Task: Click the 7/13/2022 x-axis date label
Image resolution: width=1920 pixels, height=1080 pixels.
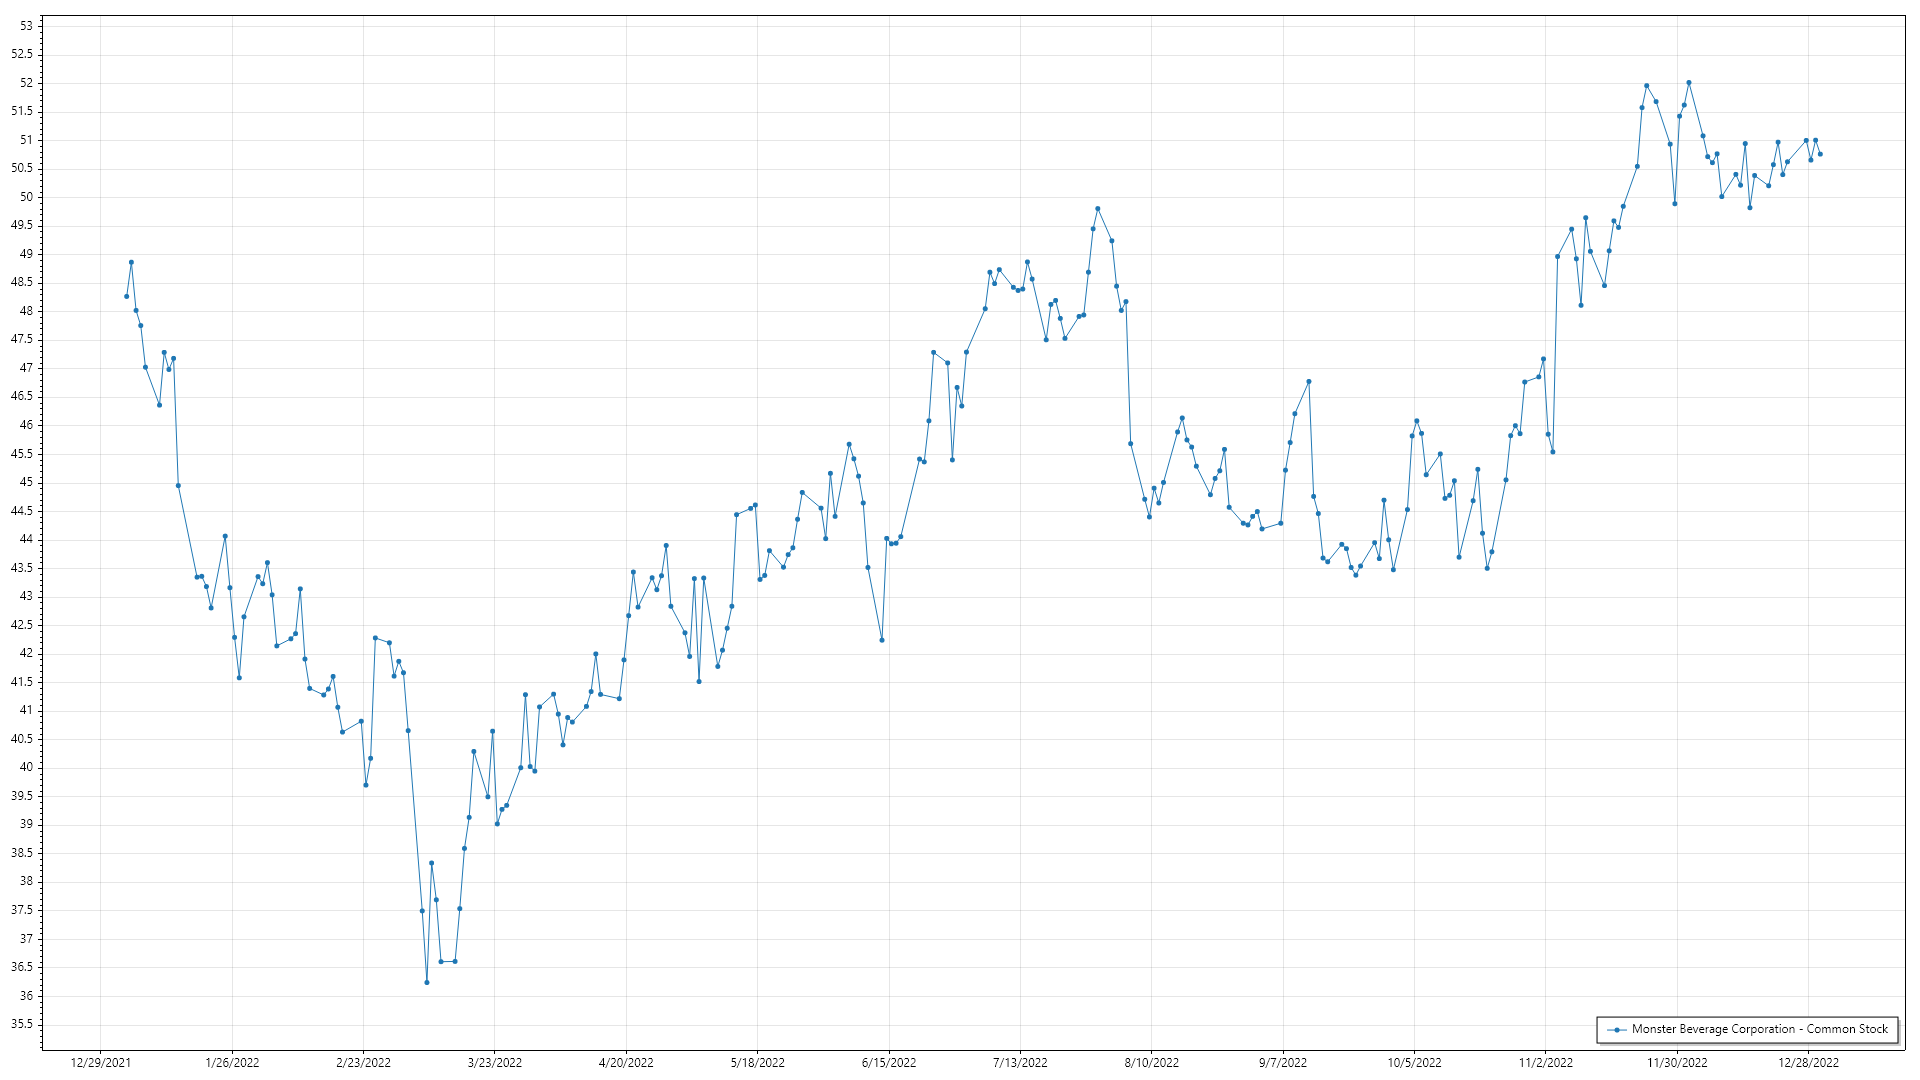Action: pos(1020,1063)
